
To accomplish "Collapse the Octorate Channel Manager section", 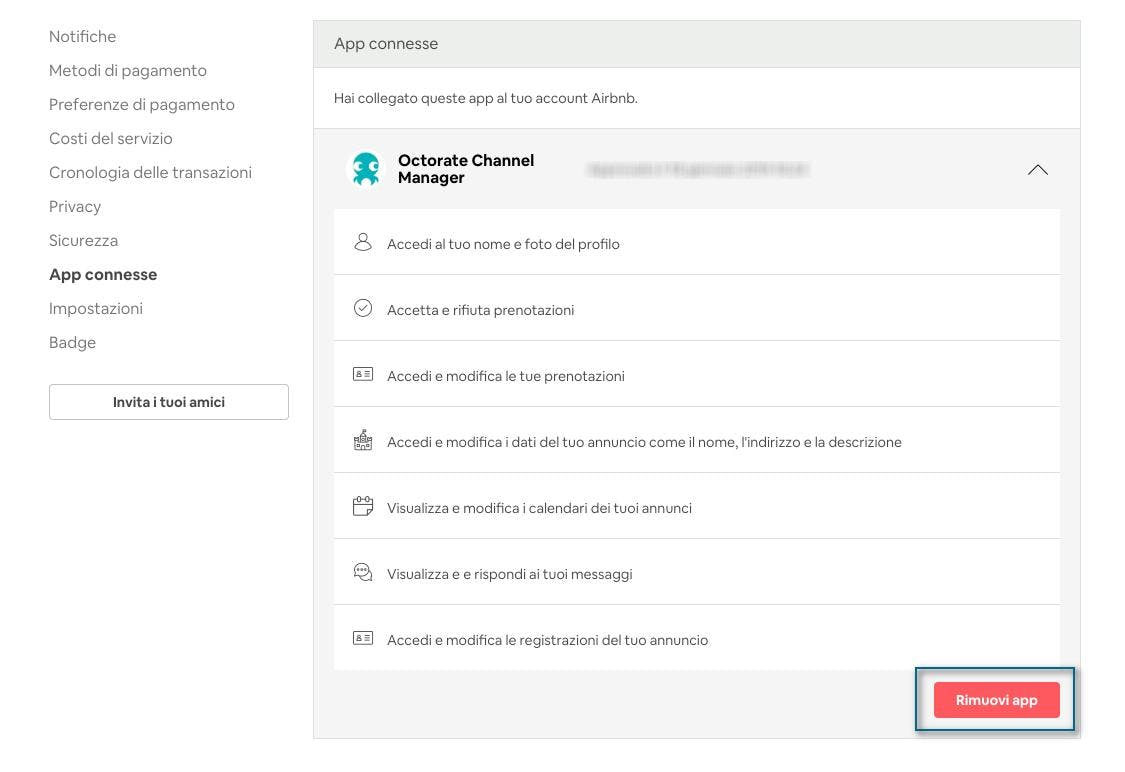I will coord(1037,170).
